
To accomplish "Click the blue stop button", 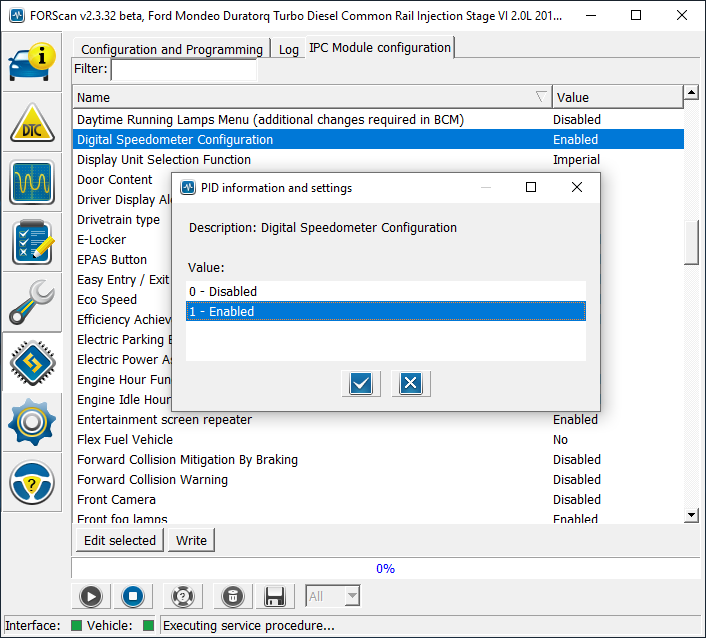I will pyautogui.click(x=132, y=597).
